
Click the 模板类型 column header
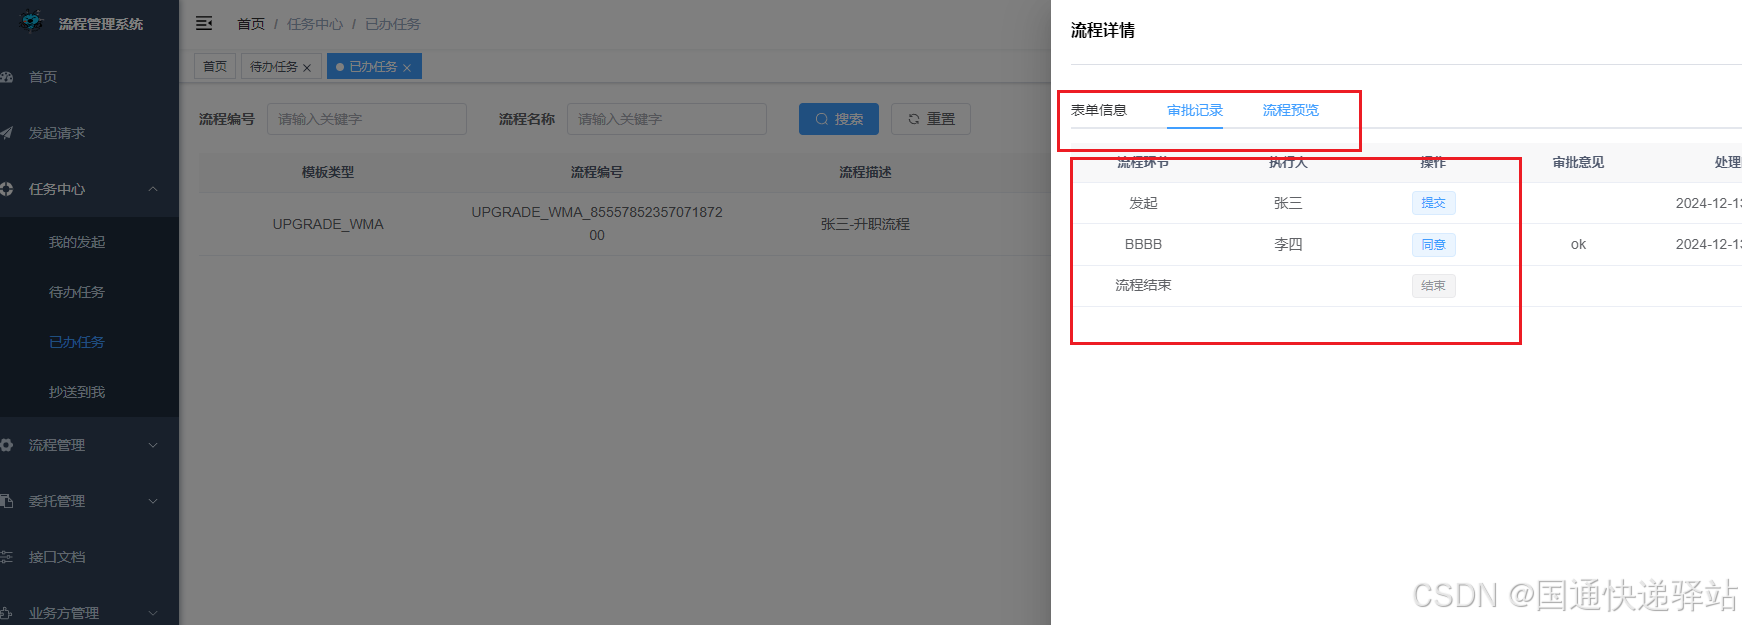pos(328,172)
